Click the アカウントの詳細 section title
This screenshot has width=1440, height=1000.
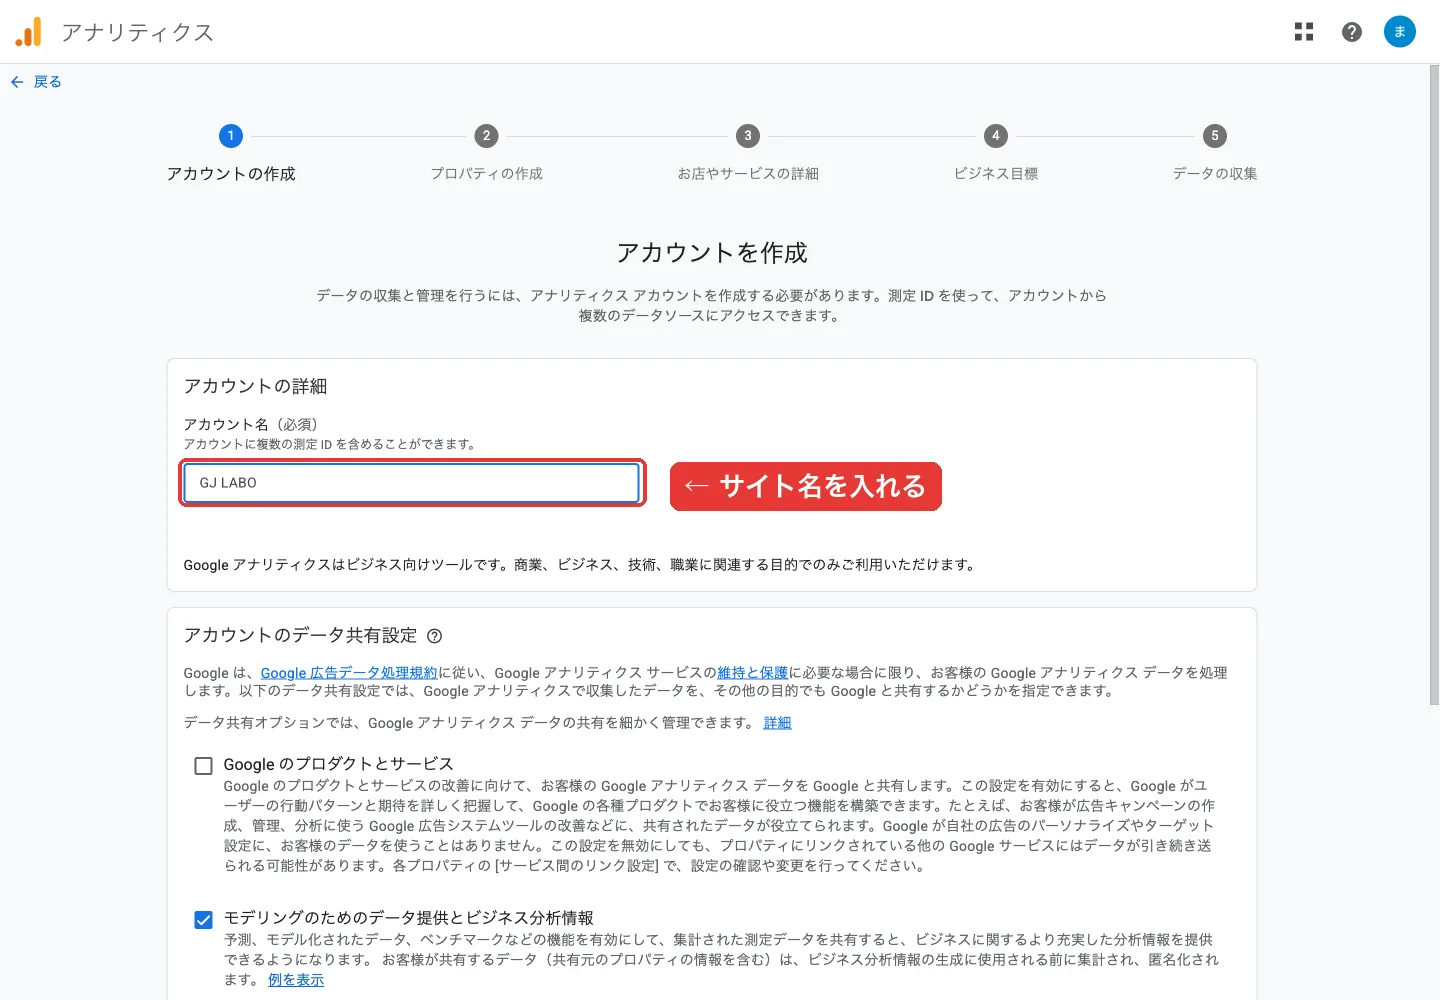click(x=255, y=386)
